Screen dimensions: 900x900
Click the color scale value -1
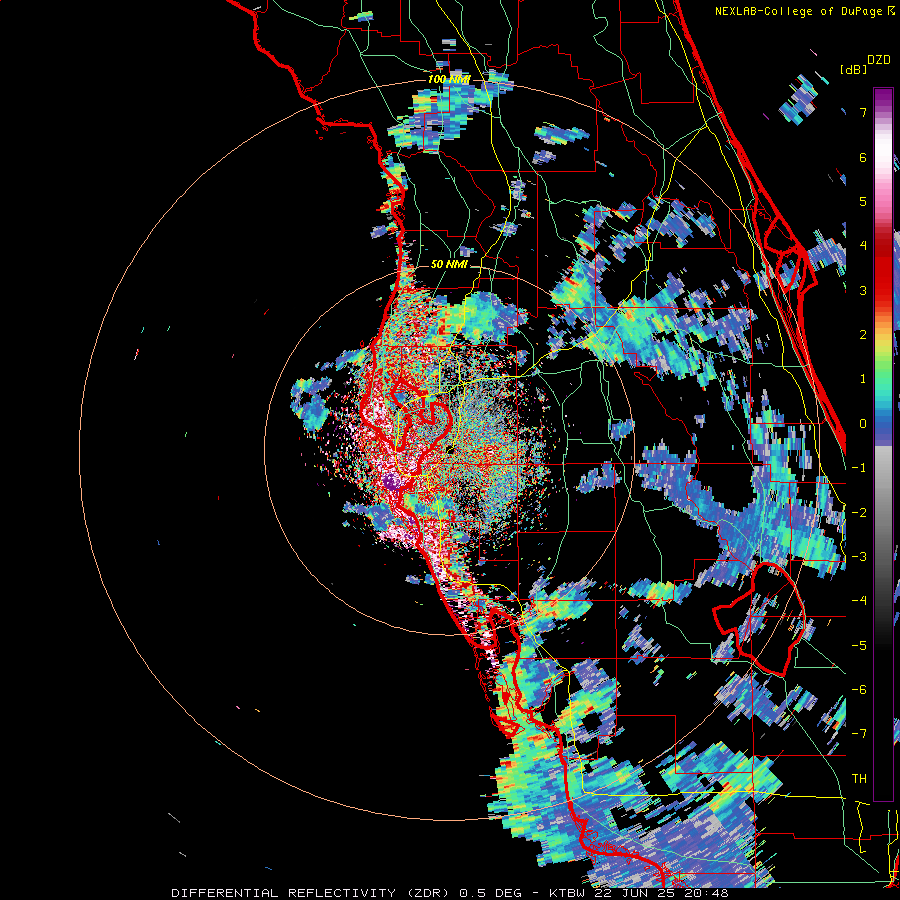click(x=859, y=468)
